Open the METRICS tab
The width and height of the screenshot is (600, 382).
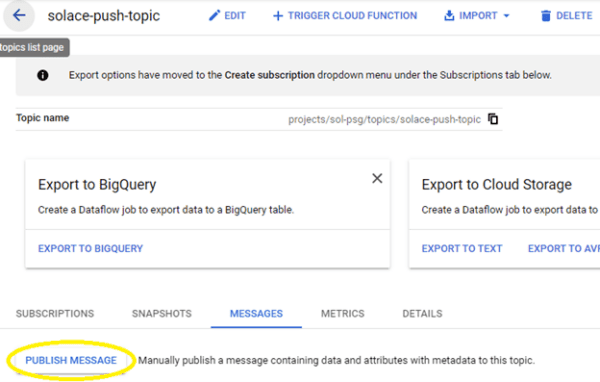[342, 313]
